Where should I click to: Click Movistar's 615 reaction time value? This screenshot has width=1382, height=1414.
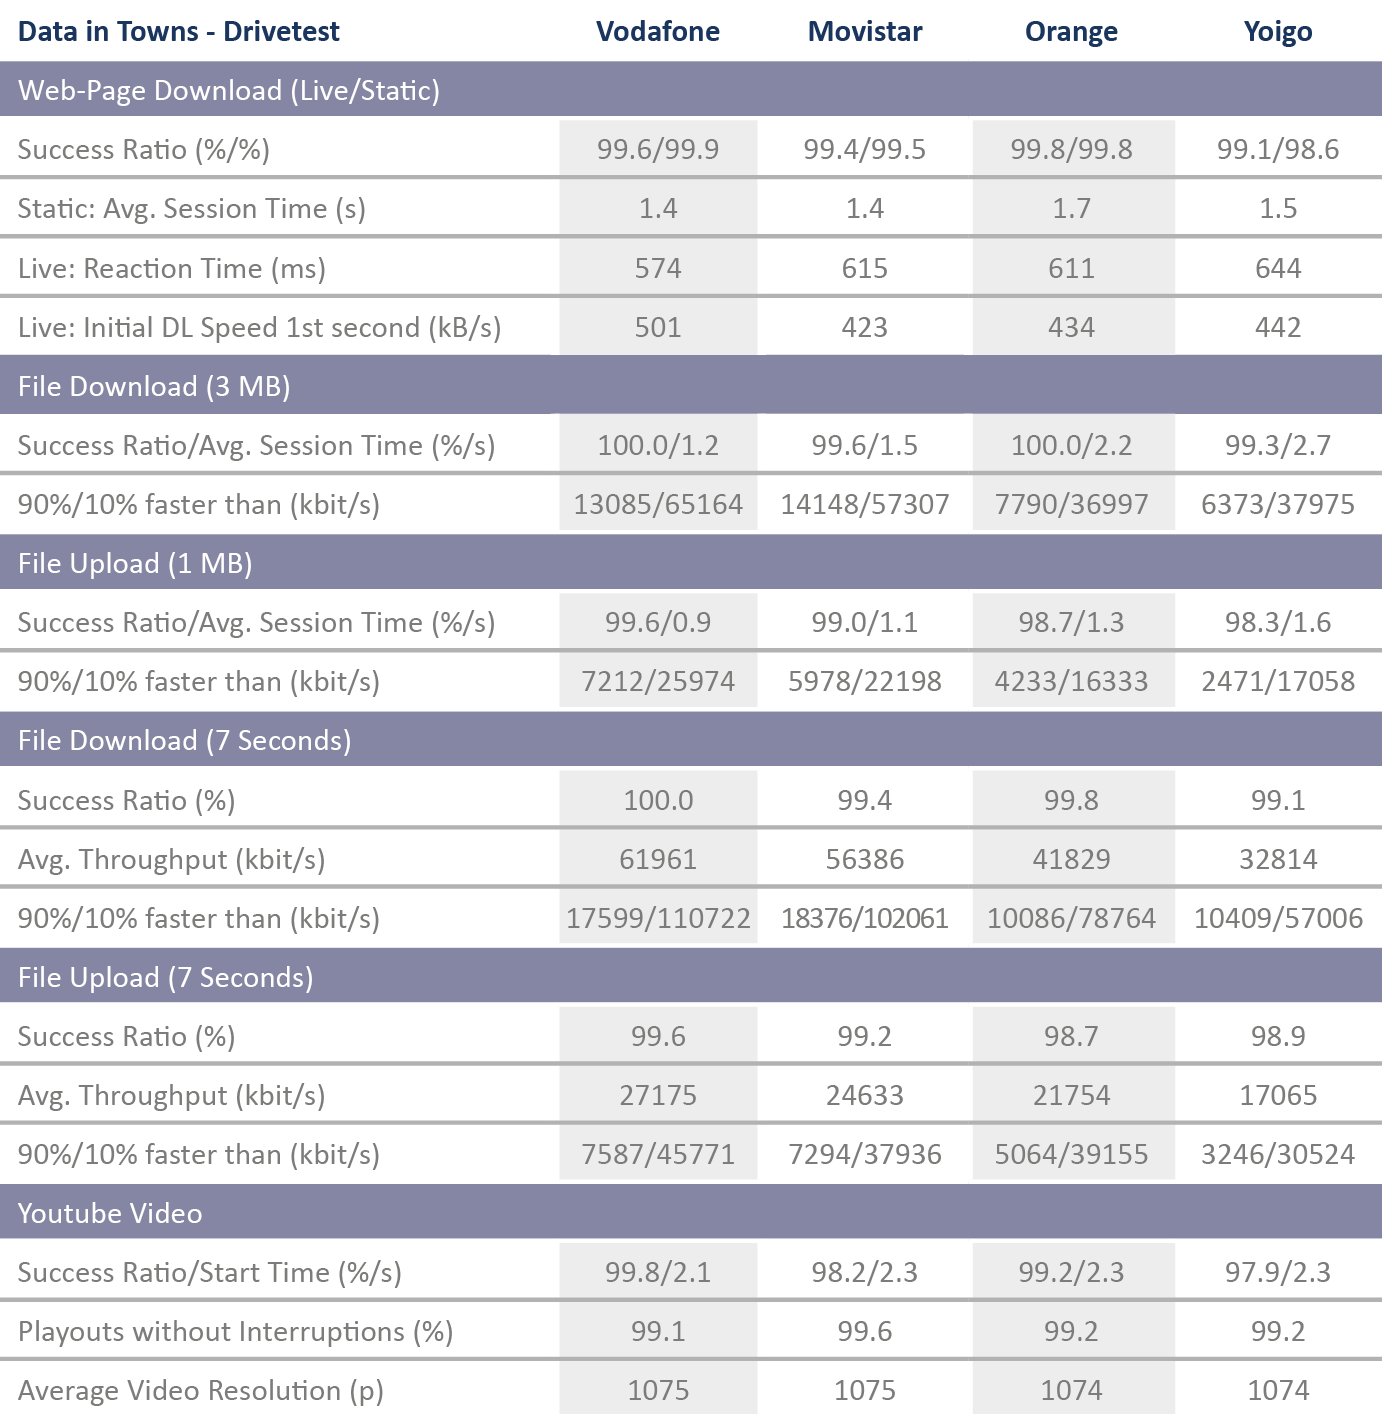pyautogui.click(x=865, y=268)
